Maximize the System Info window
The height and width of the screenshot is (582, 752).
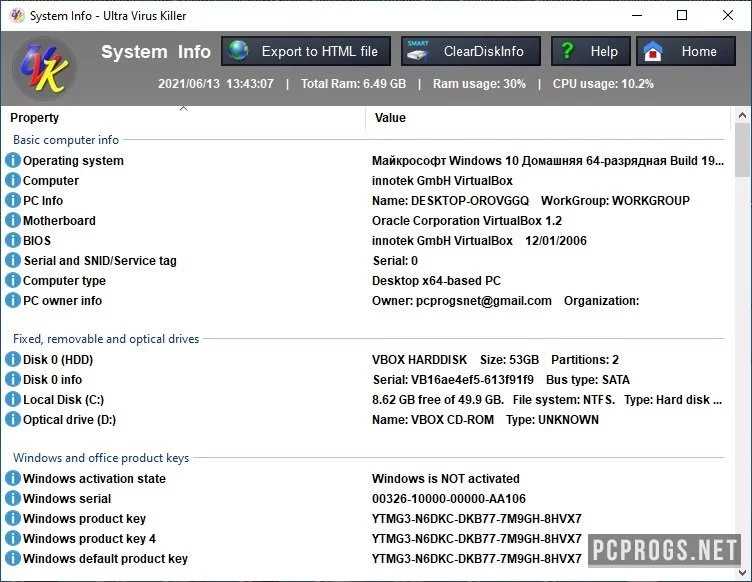point(682,15)
